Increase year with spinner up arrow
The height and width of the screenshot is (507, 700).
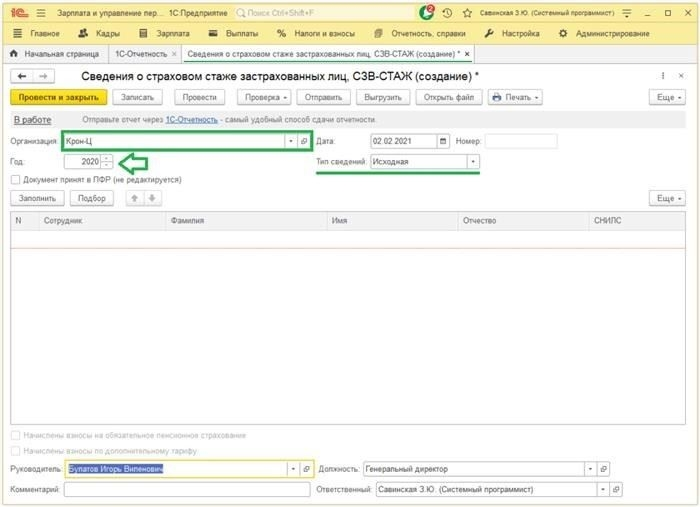[107, 158]
